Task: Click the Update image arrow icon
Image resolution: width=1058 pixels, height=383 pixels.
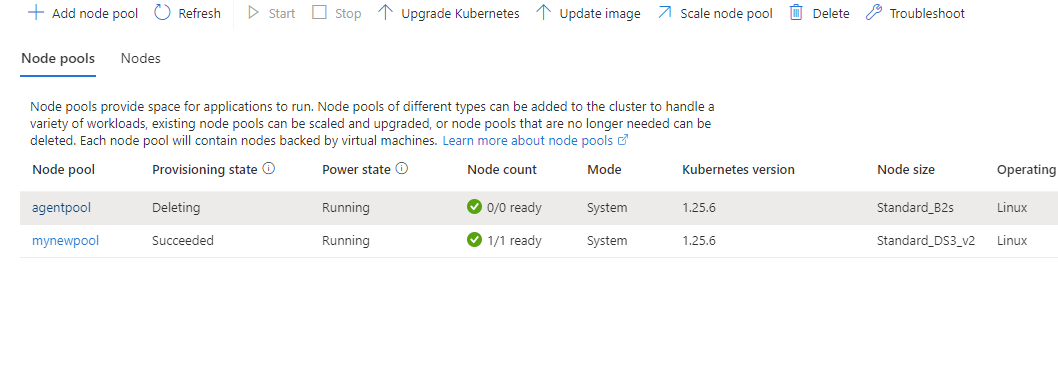Action: (543, 13)
